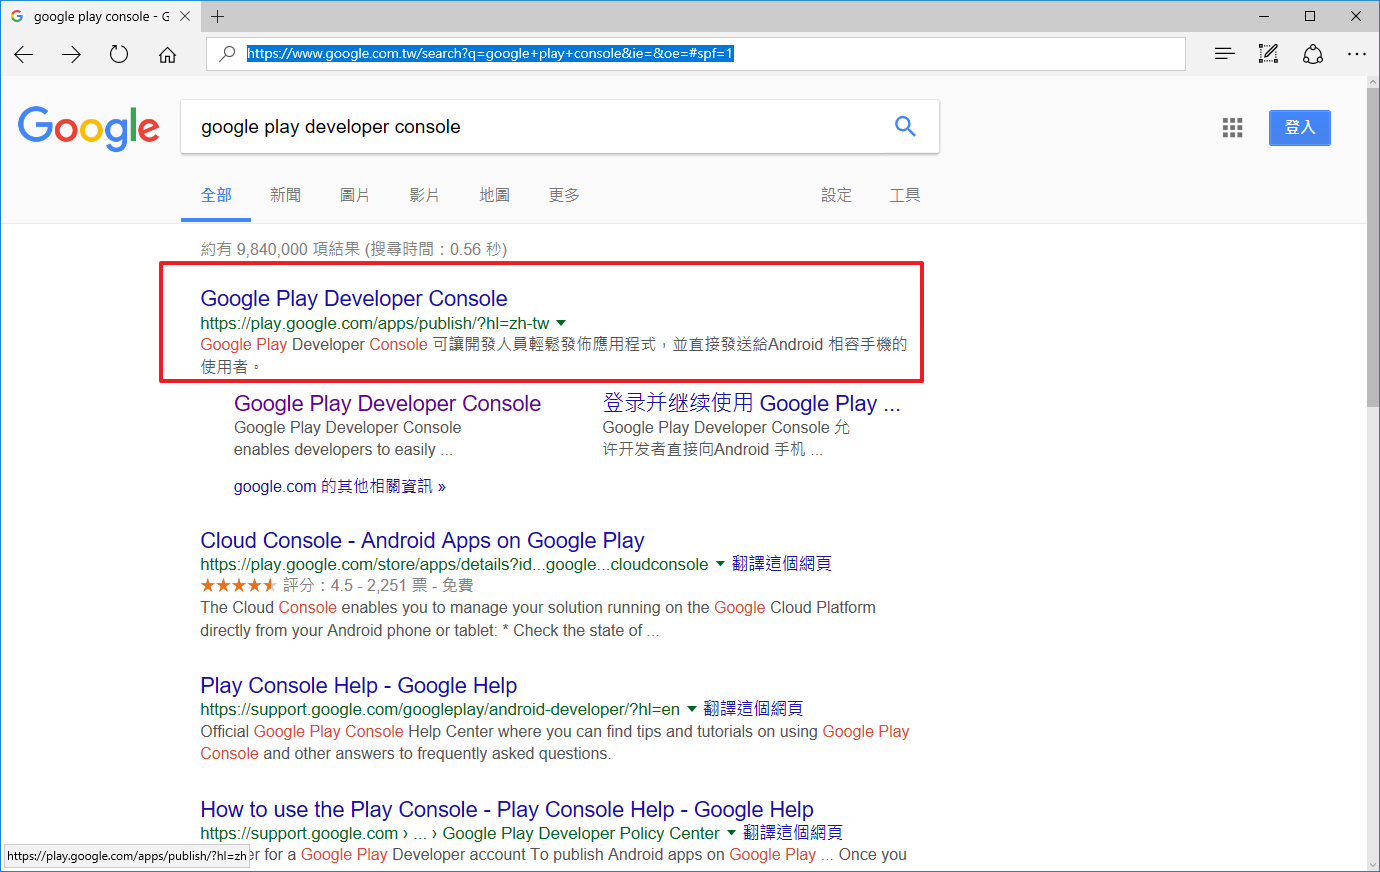Click the vertical scrollbar thumb
Viewport: 1380px width, 872px height.
click(x=1372, y=250)
